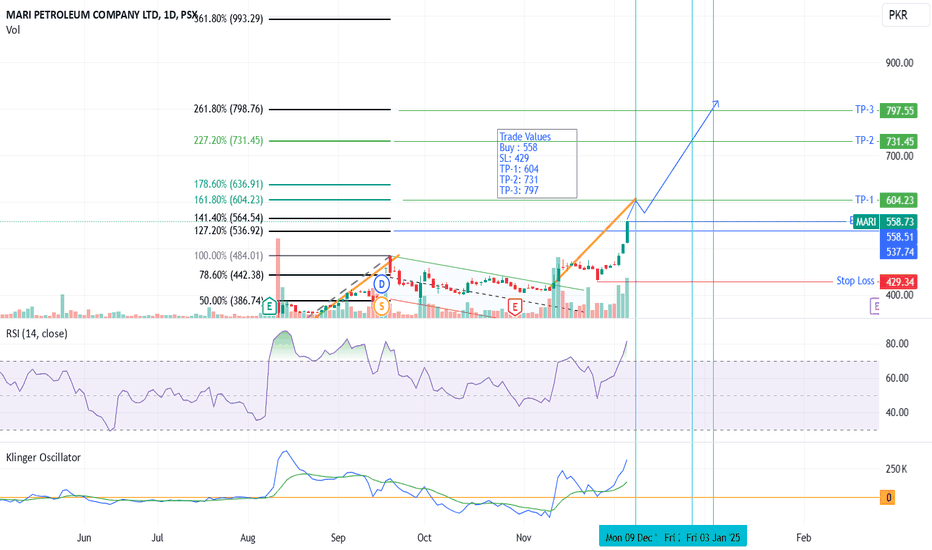Screen dimensions: 932x550
Task: Click the Nov label on the time axis
Action: (523, 538)
